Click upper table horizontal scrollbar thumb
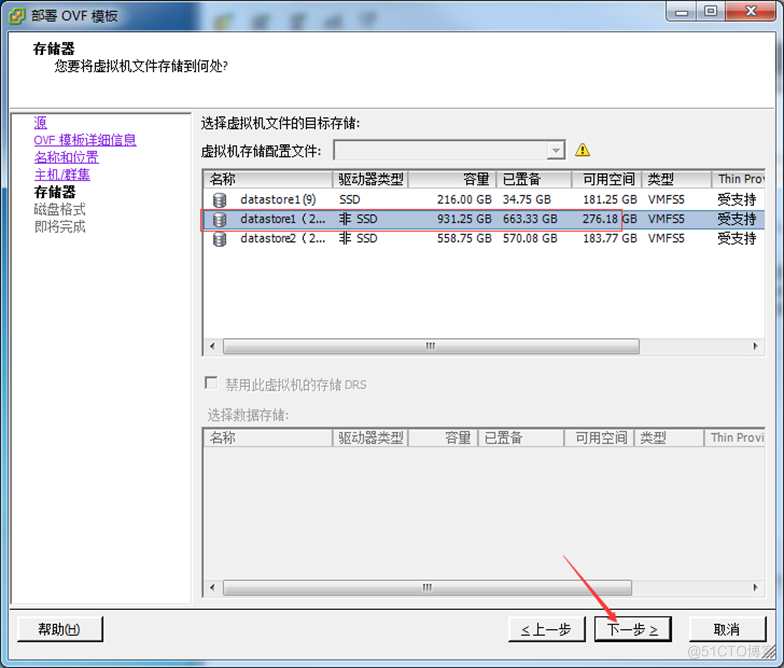Viewport: 784px width, 668px height. pos(431,346)
